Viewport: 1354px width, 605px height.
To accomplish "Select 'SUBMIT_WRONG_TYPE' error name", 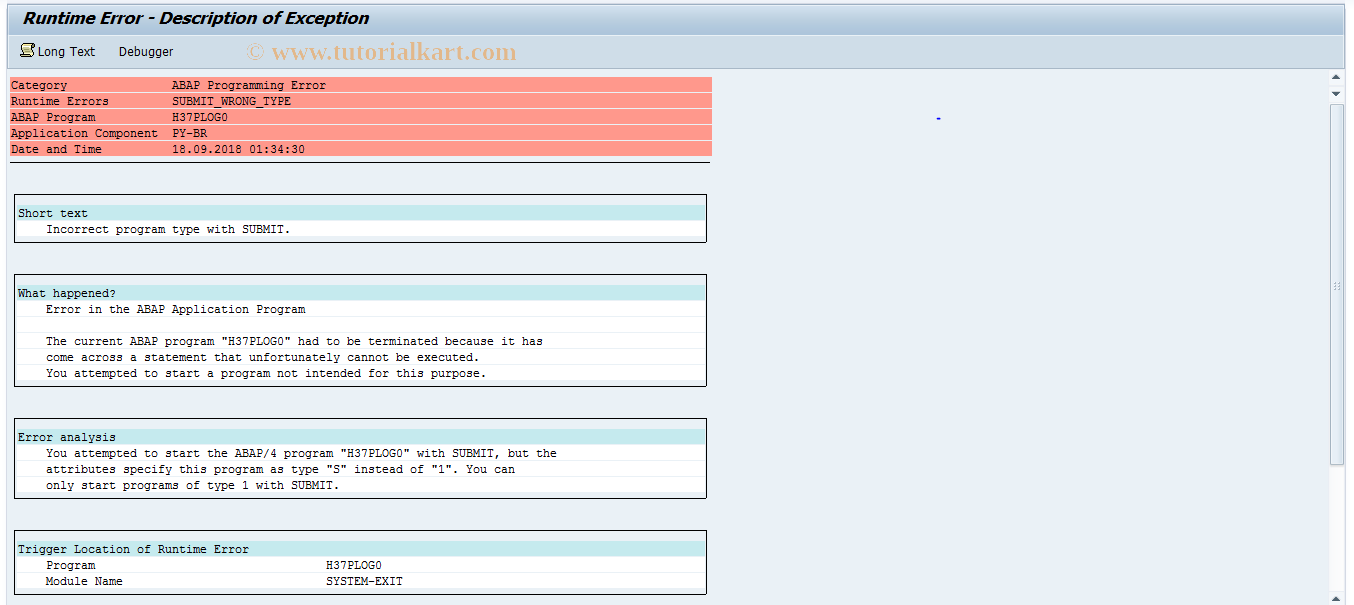I will (x=232, y=101).
